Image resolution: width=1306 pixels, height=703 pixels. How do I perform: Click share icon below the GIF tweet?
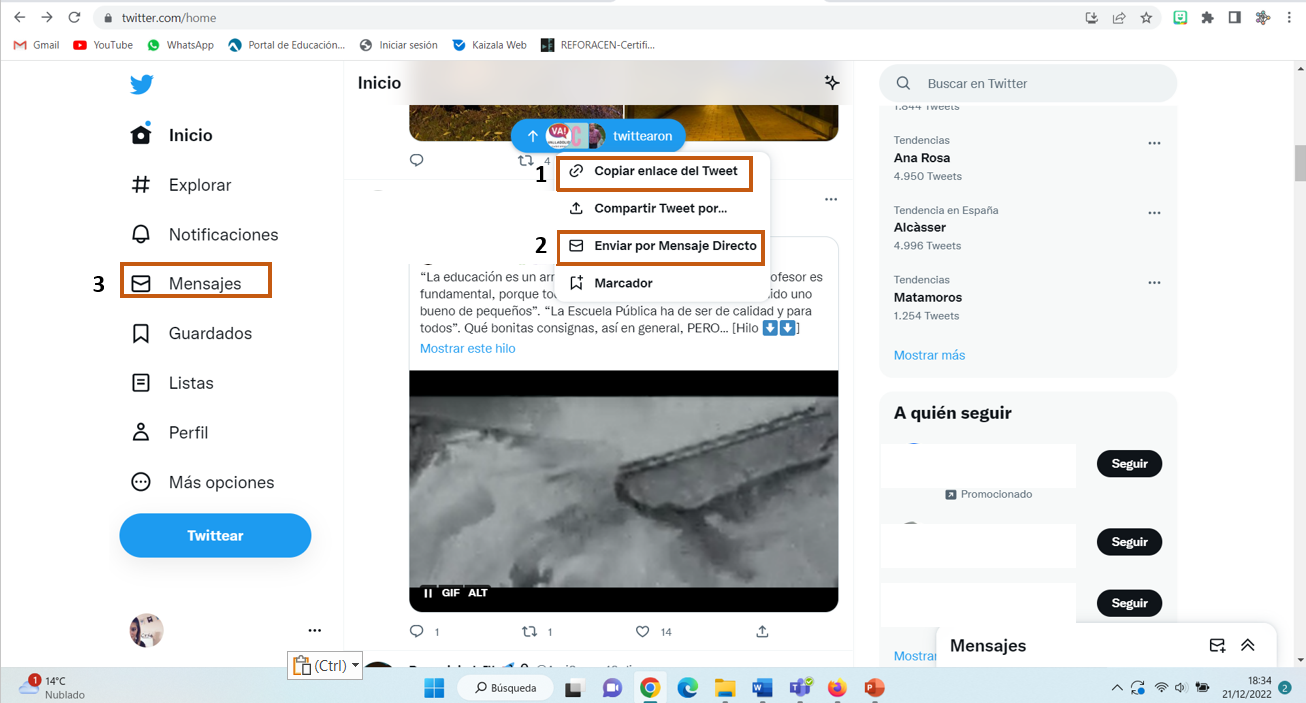point(762,632)
